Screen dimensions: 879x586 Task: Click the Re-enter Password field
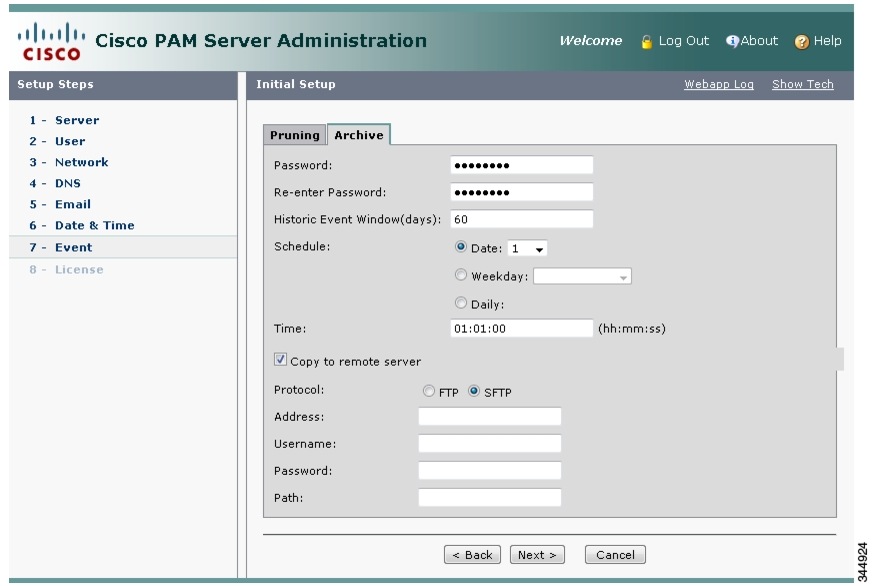[521, 192]
